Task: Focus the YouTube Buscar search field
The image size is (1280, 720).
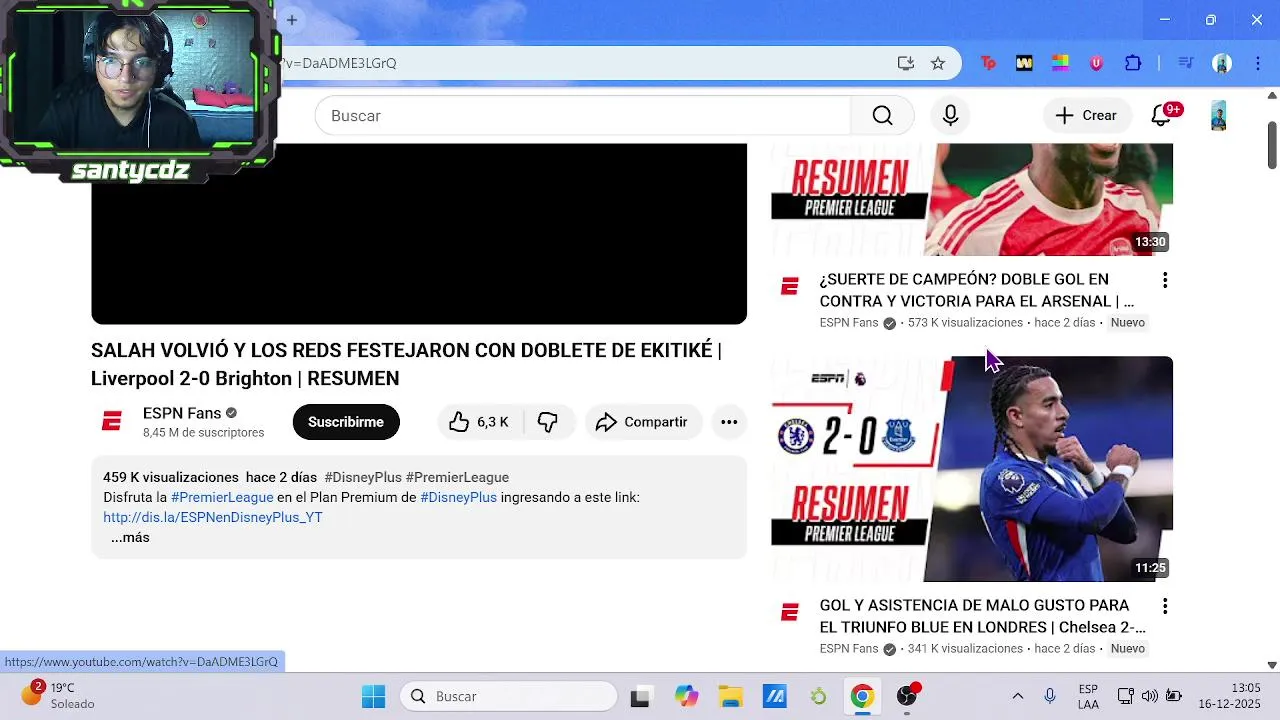Action: [x=582, y=116]
